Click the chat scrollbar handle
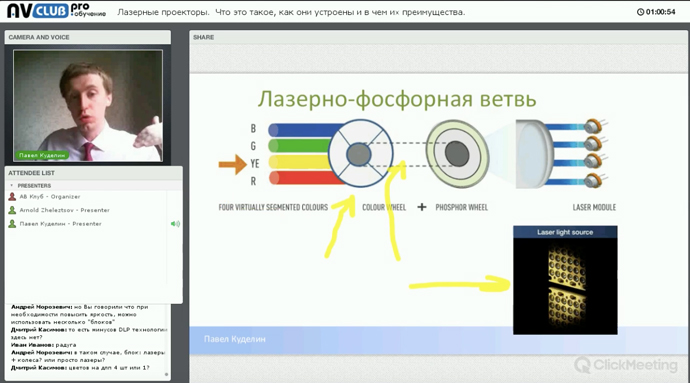Screen dimensions: 690x383 166,375
